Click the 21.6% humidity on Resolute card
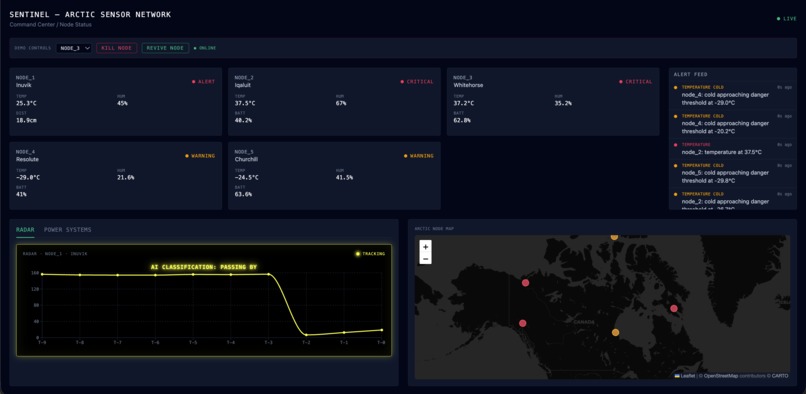This screenshot has height=394, width=806. pos(126,177)
